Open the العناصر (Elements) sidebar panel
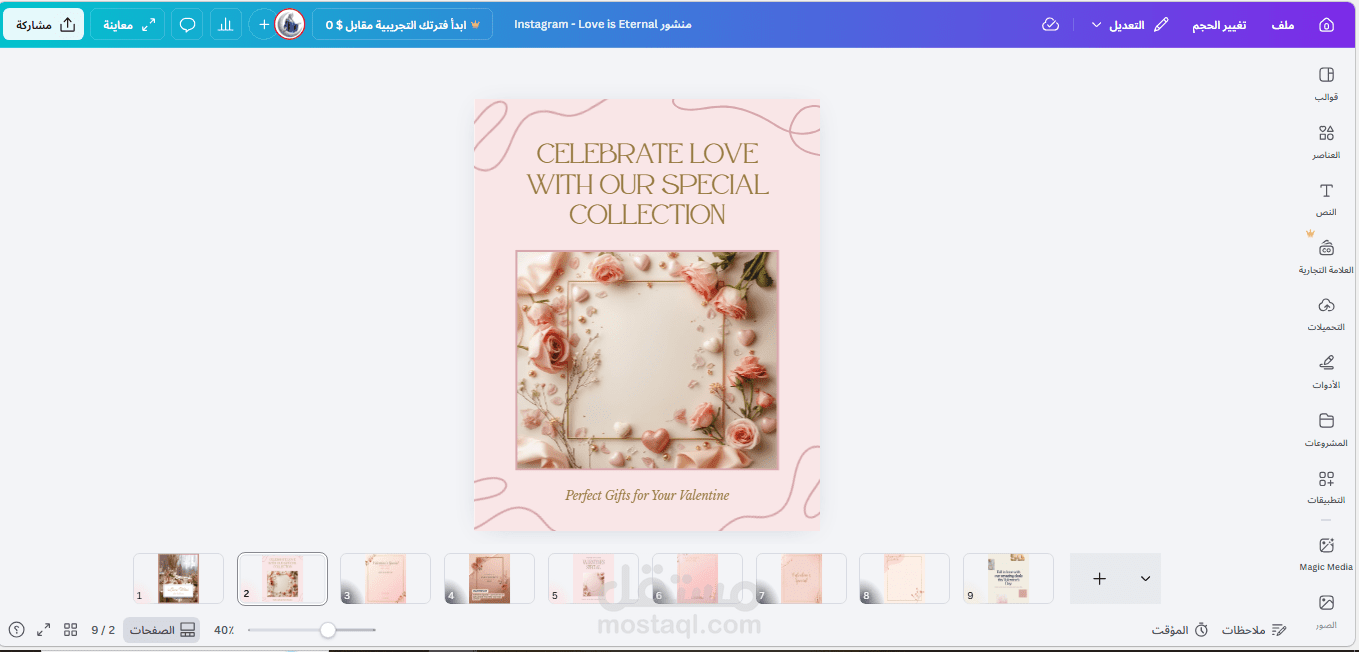This screenshot has width=1359, height=652. [x=1326, y=142]
